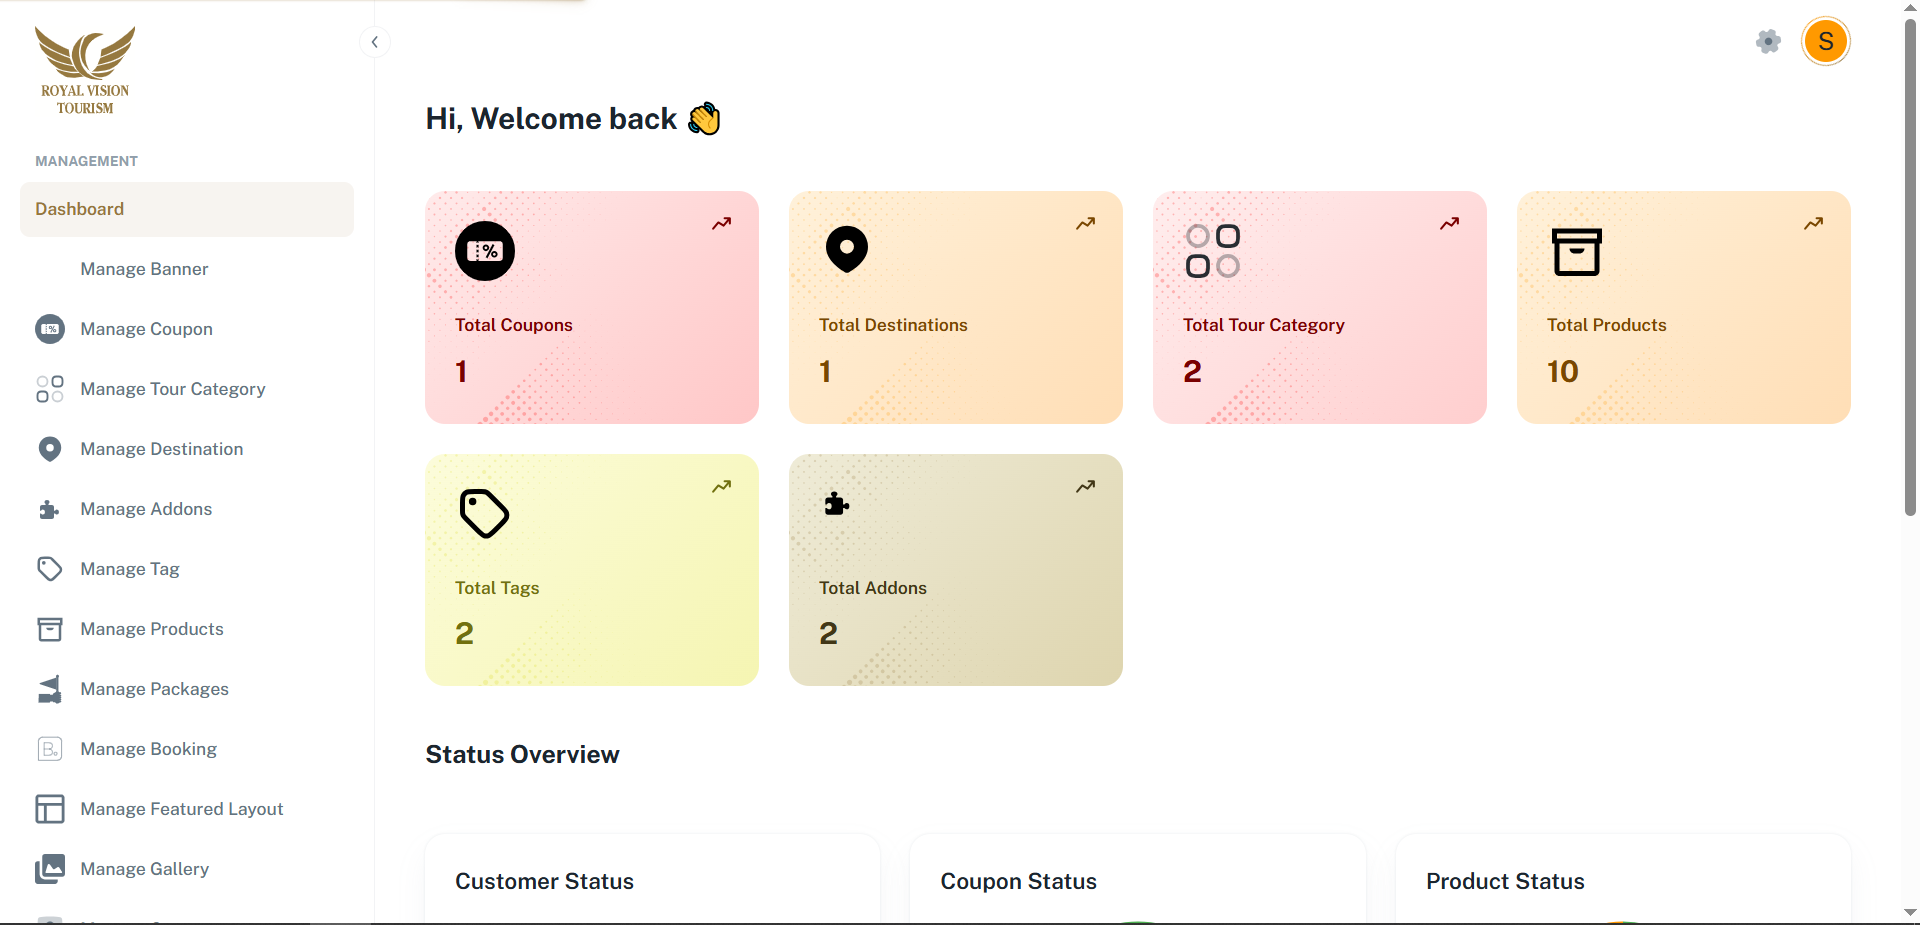Click the orange S user avatar
Image resolution: width=1920 pixels, height=925 pixels.
coord(1825,42)
